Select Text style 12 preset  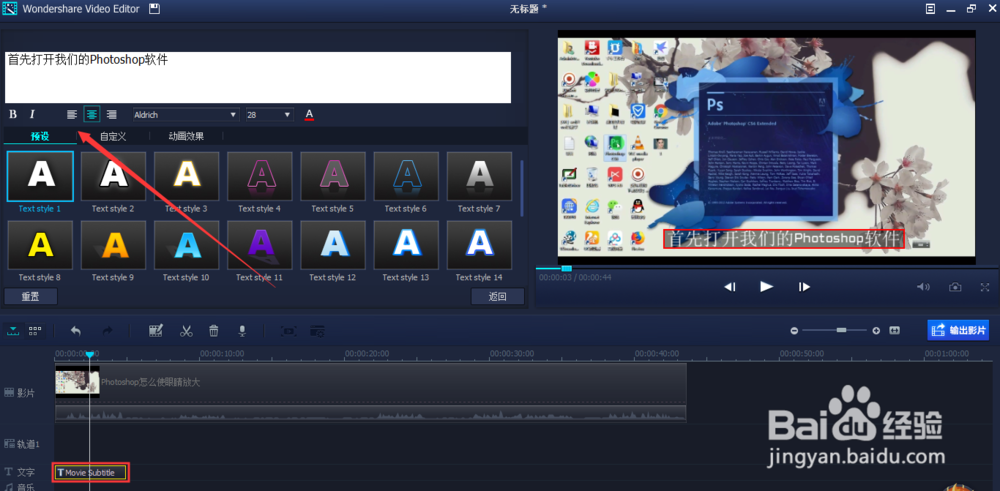(x=333, y=245)
